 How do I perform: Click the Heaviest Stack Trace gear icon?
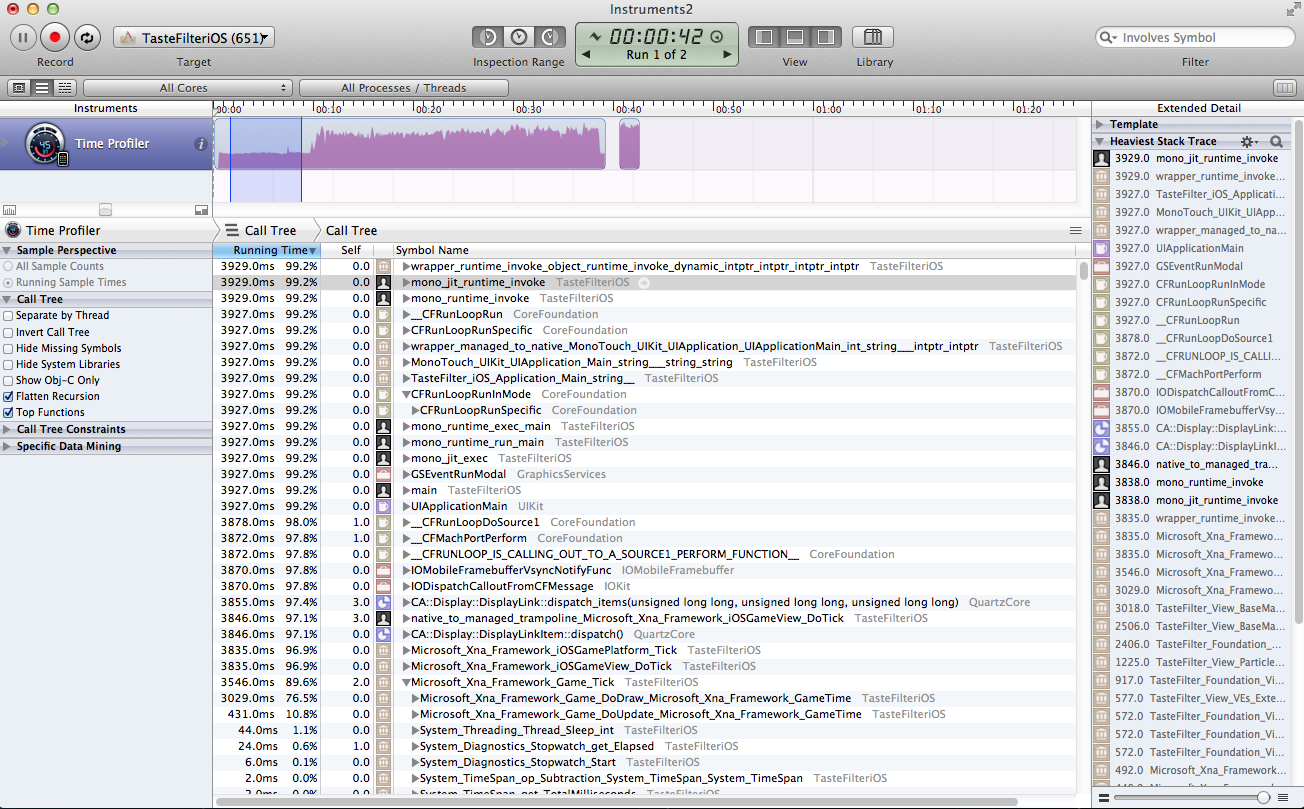(1250, 142)
